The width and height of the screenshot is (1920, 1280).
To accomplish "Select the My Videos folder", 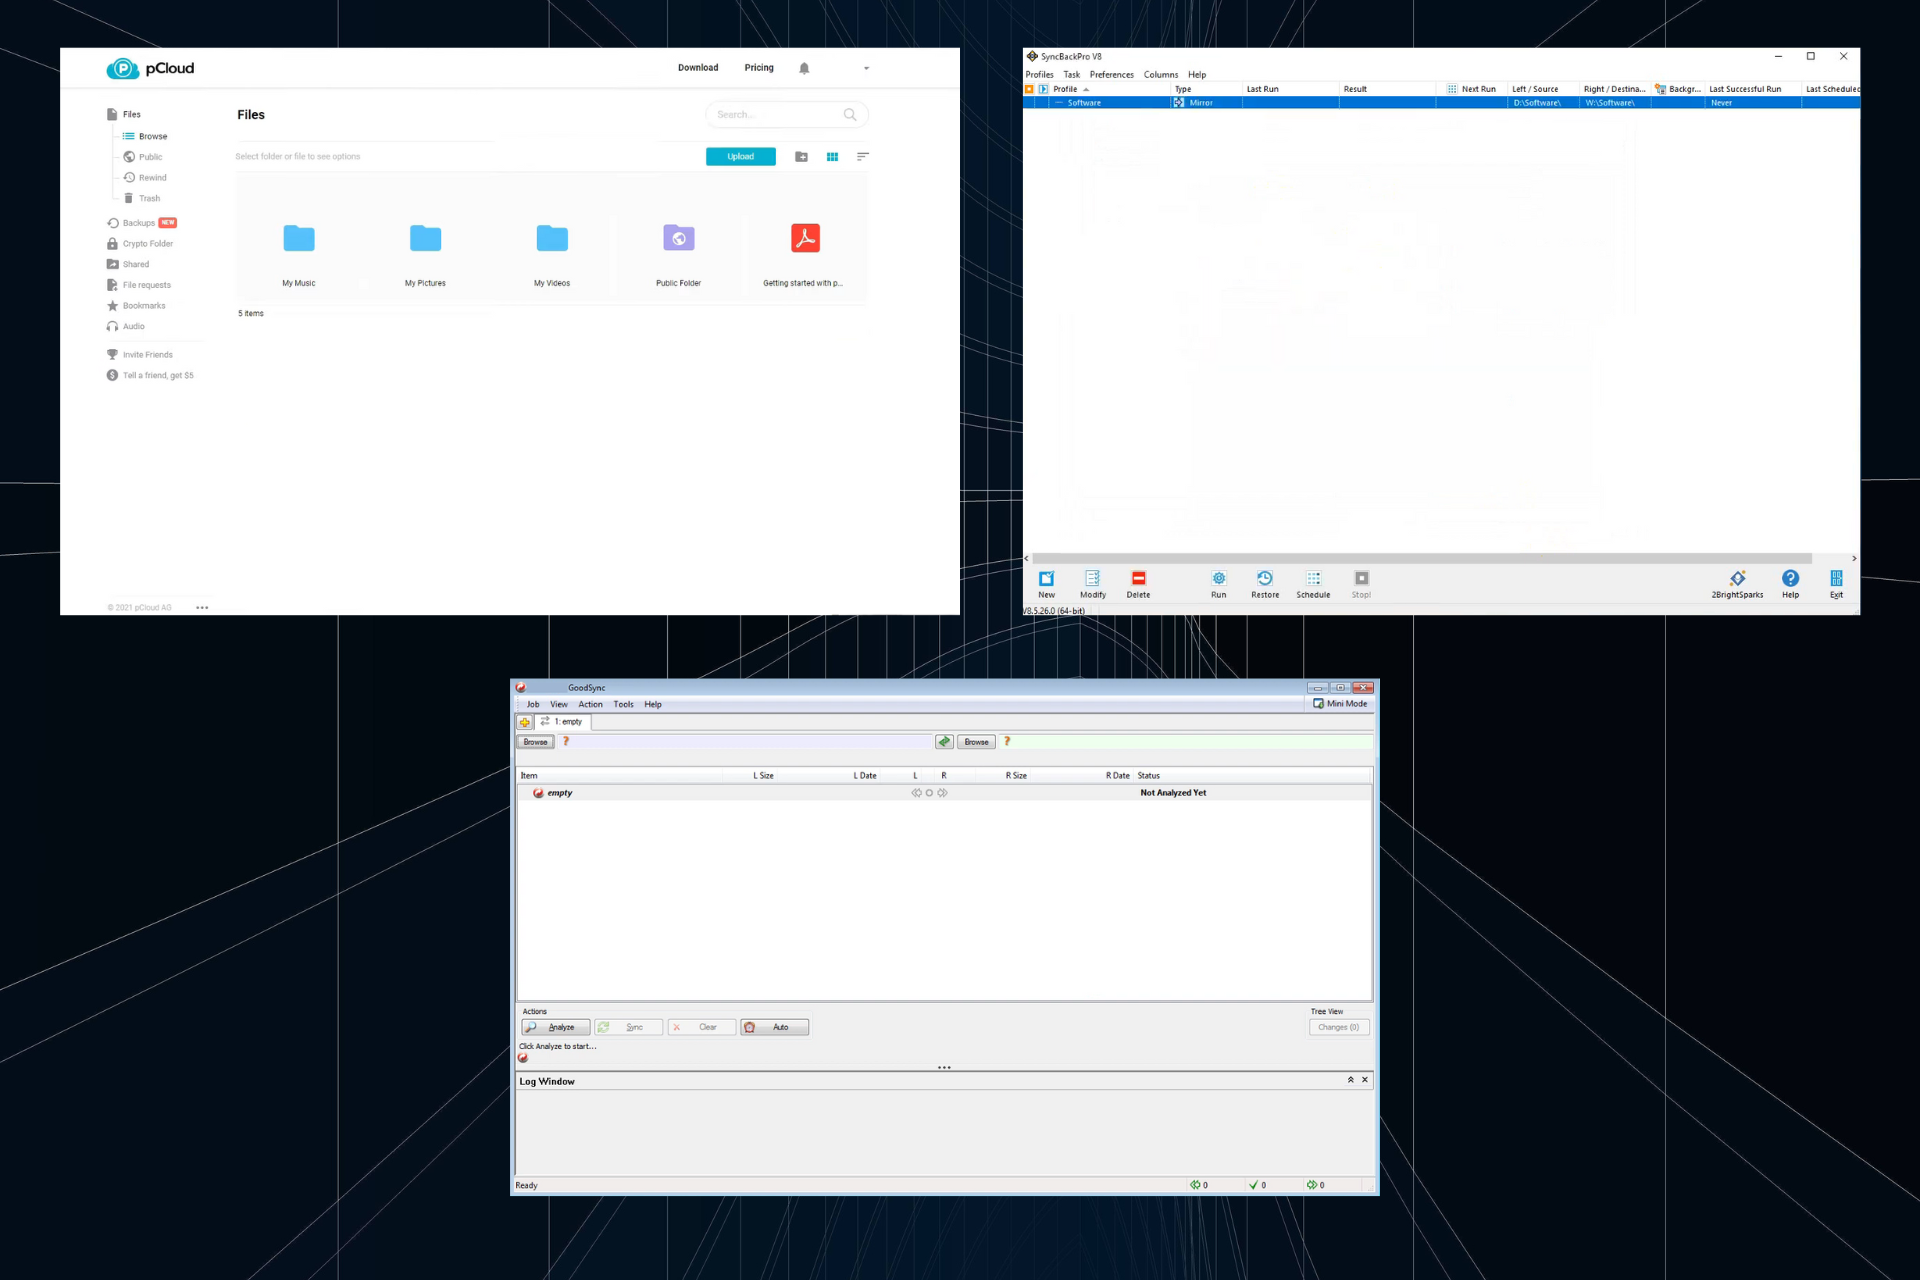I will click(552, 238).
